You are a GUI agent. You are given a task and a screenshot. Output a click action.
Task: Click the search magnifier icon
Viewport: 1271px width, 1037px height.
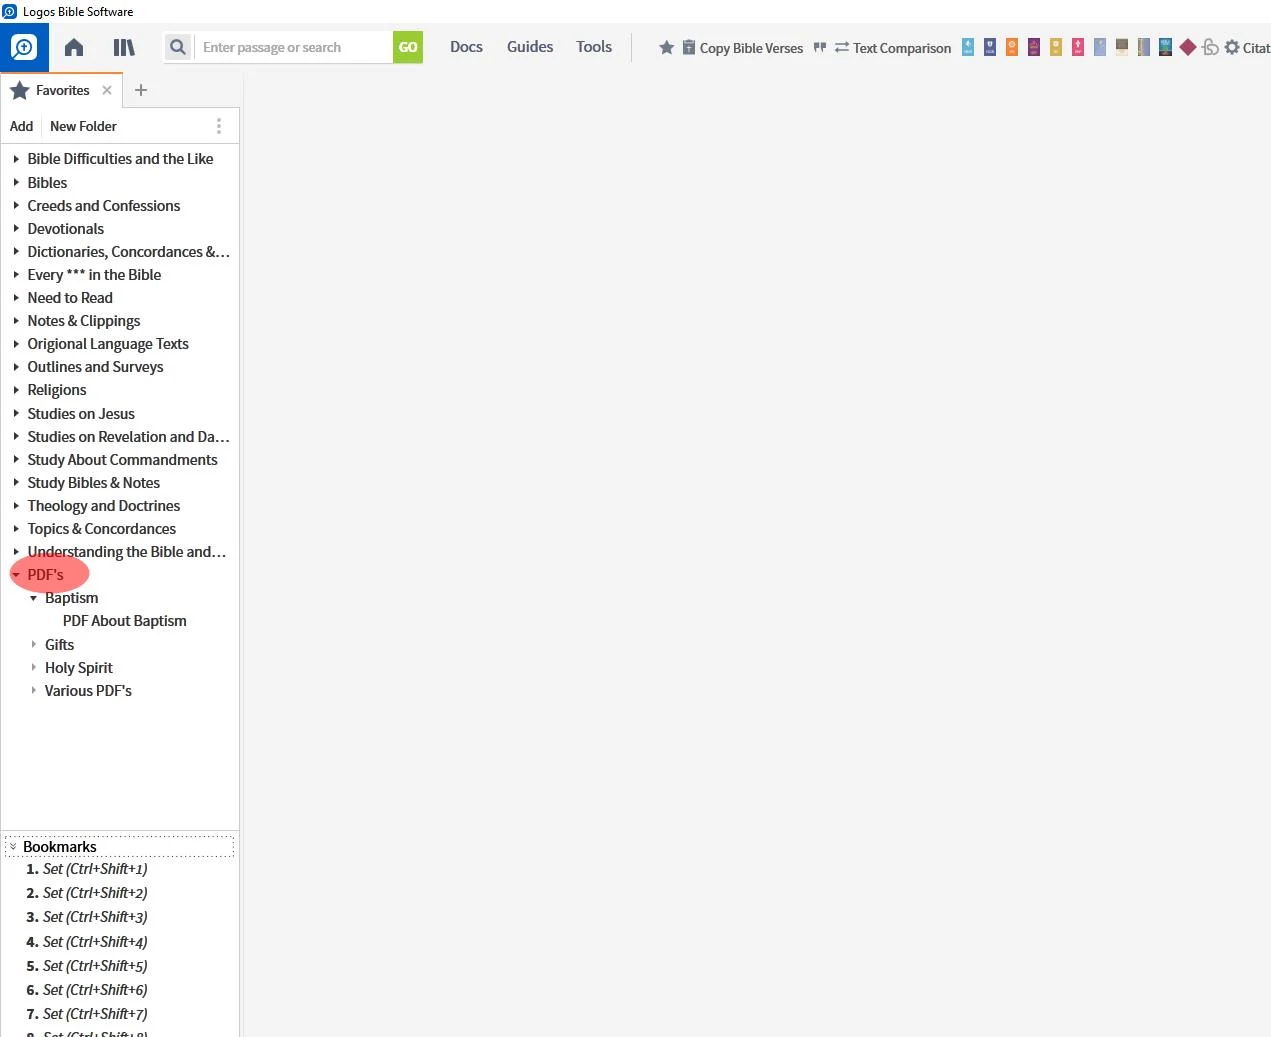pos(178,47)
